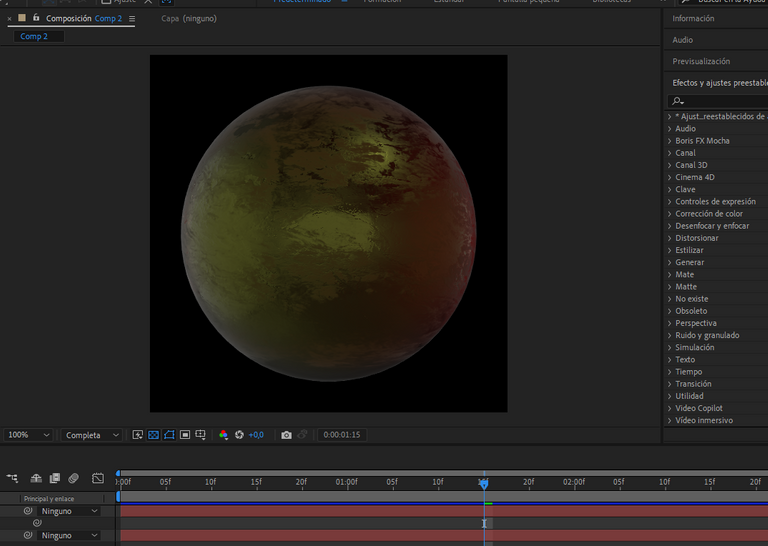Click the effects search field

click(718, 101)
